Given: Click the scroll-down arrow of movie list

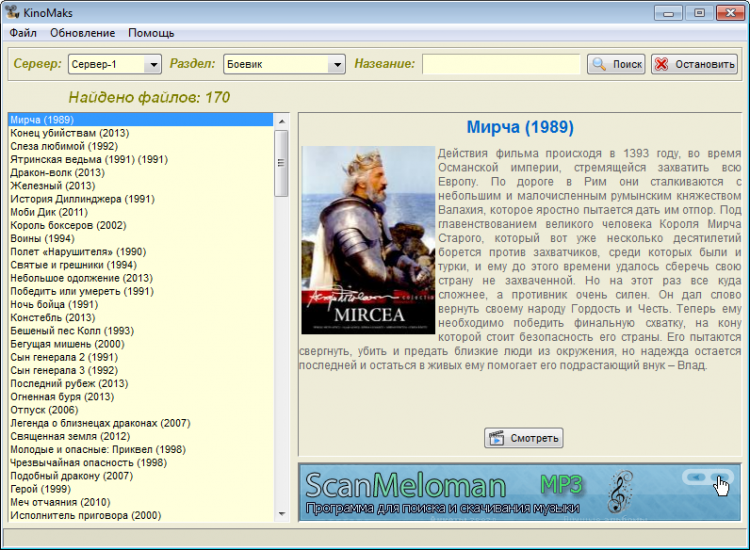Looking at the screenshot, I should coord(281,514).
